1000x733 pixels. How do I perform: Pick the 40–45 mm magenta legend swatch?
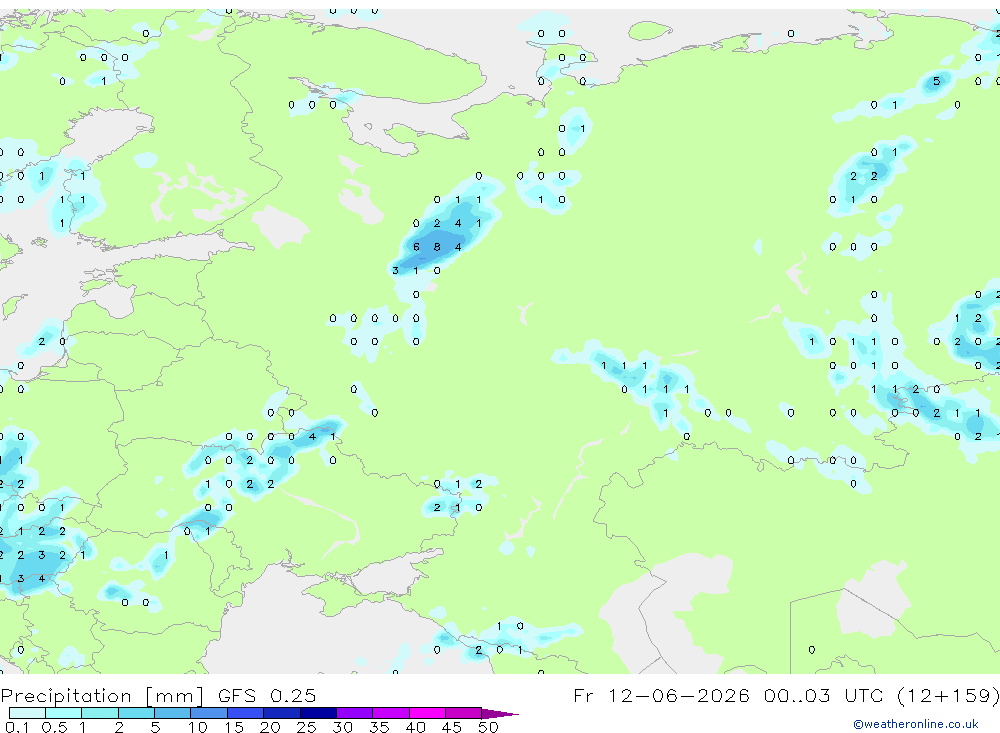(x=427, y=713)
